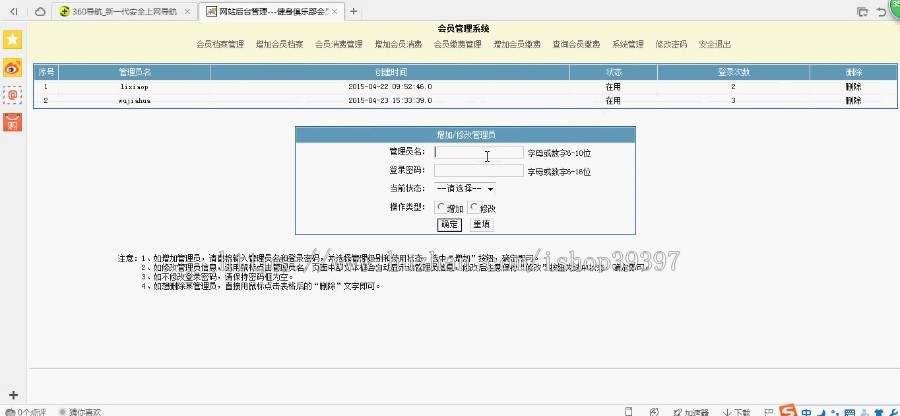This screenshot has width=900, height=416.
Task: Delete the wujiahua administrator row
Action: click(854, 100)
